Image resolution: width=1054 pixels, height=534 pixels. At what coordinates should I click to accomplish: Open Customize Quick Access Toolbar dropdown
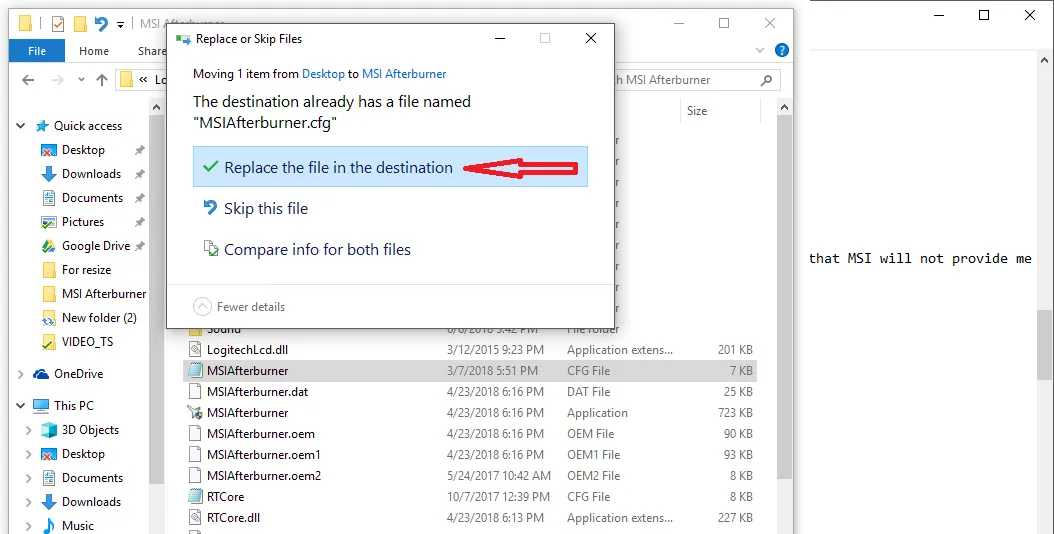pyautogui.click(x=120, y=25)
